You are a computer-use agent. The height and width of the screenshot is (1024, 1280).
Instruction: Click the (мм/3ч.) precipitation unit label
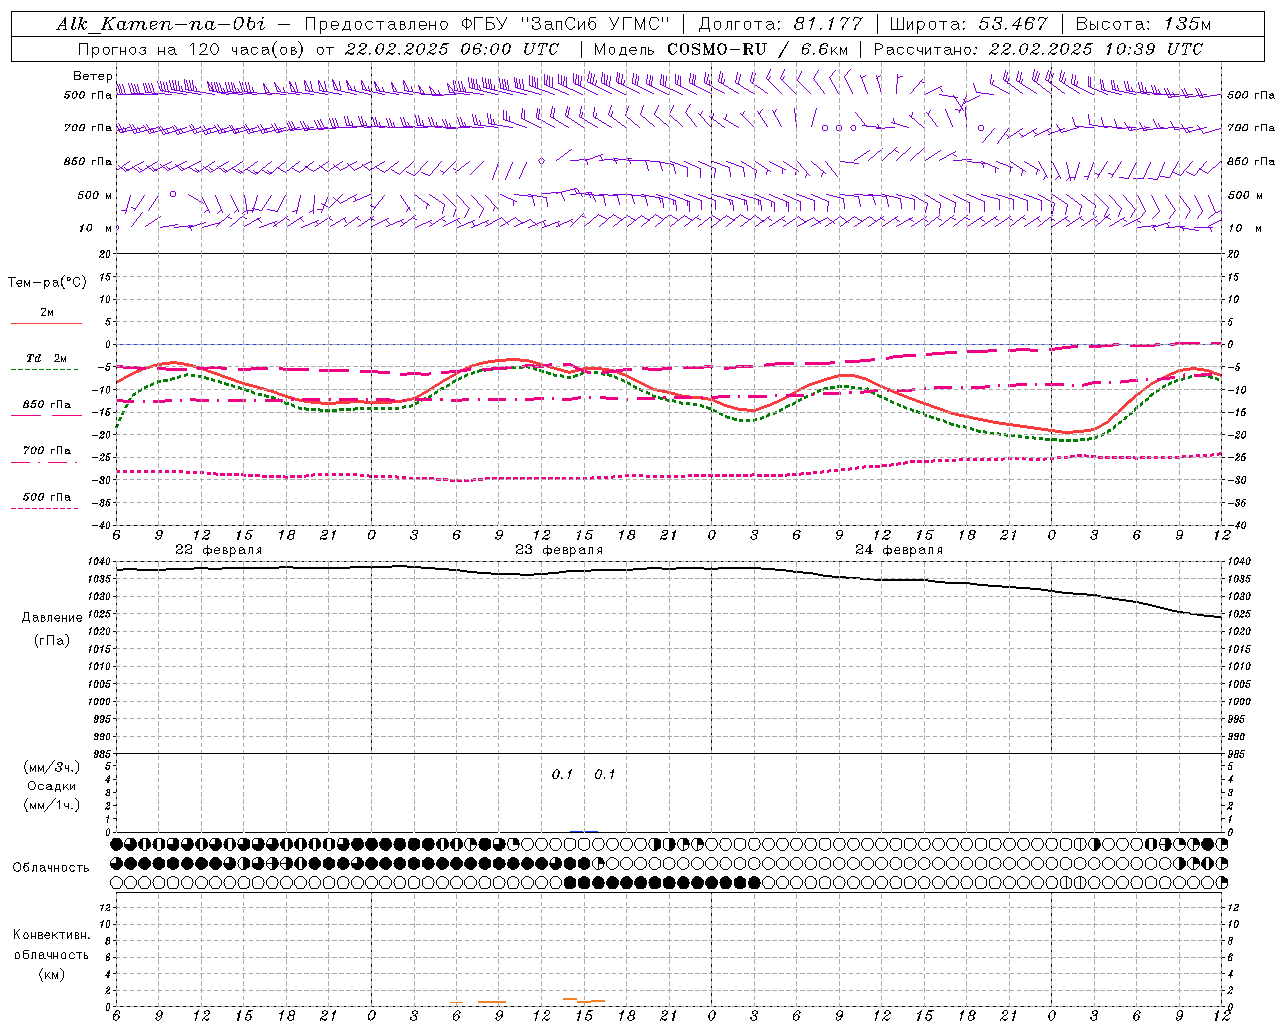coord(52,768)
